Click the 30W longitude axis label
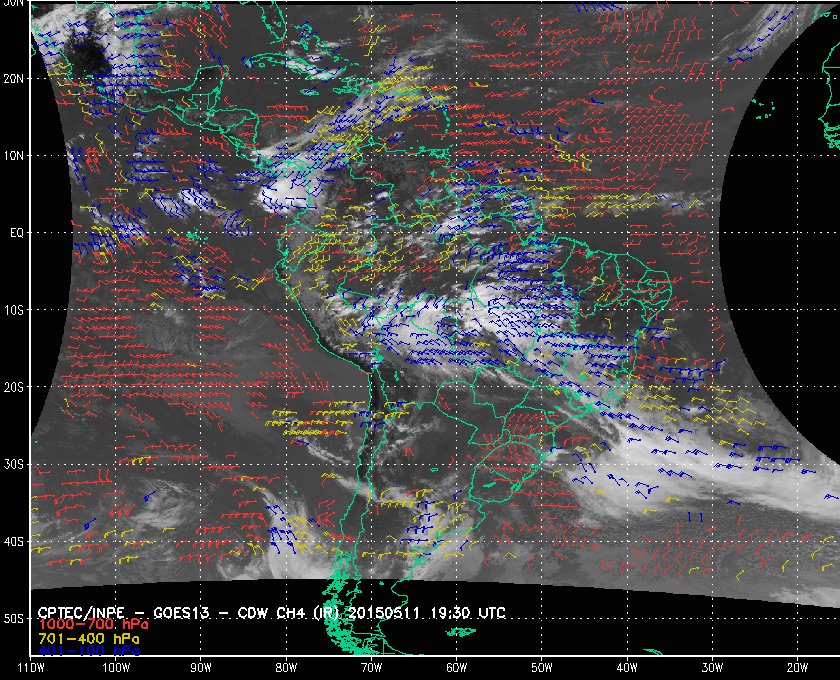 point(710,667)
